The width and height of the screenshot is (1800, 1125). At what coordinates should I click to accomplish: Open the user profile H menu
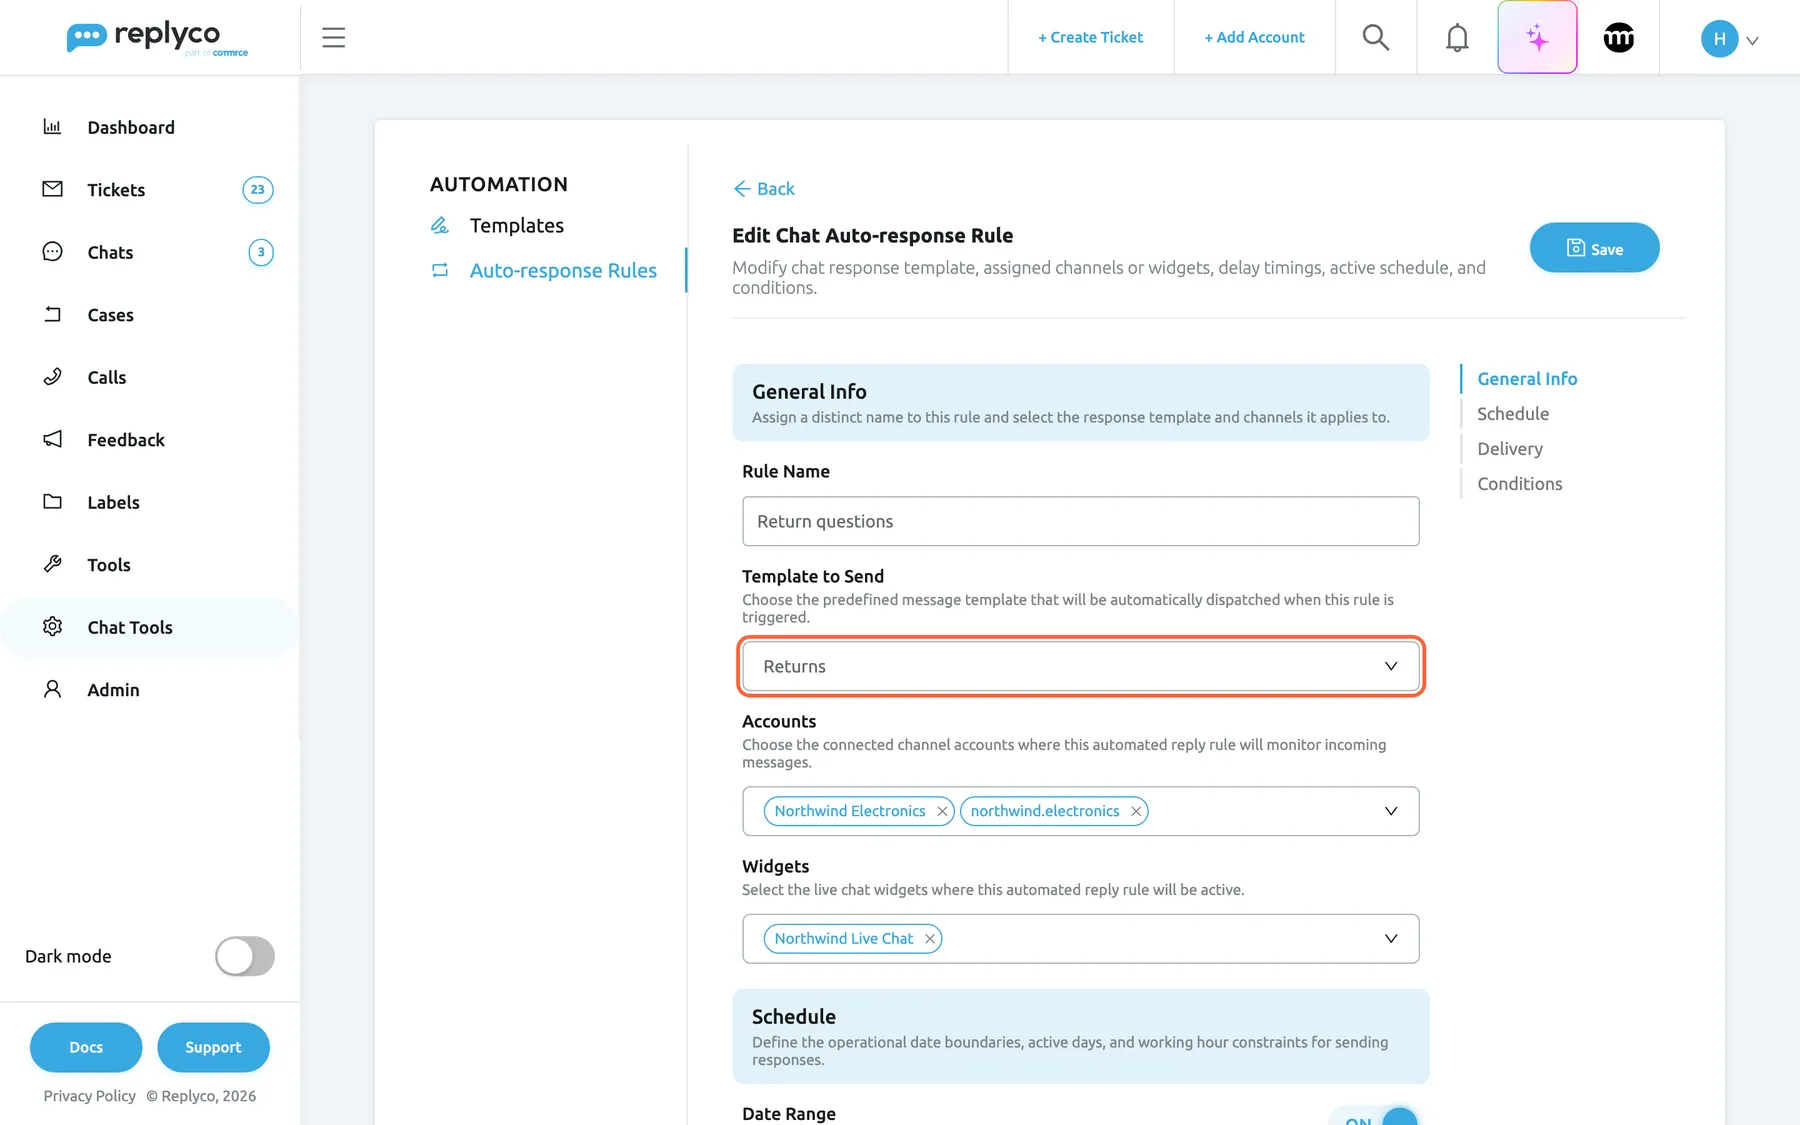pos(1729,39)
